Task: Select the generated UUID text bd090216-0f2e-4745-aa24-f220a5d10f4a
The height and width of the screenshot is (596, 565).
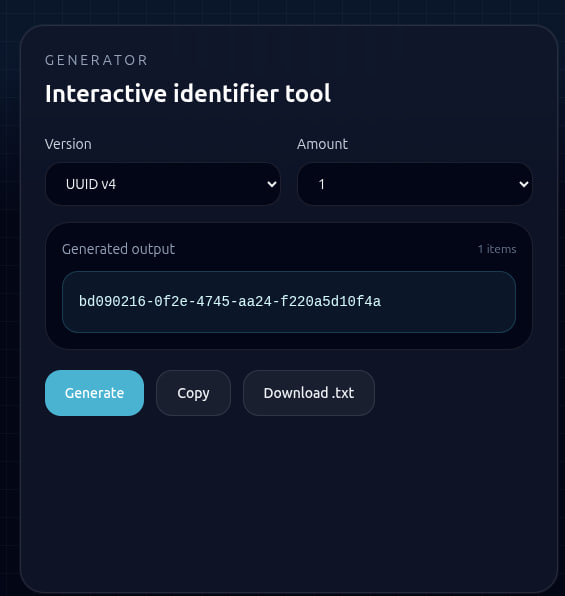Action: 230,302
